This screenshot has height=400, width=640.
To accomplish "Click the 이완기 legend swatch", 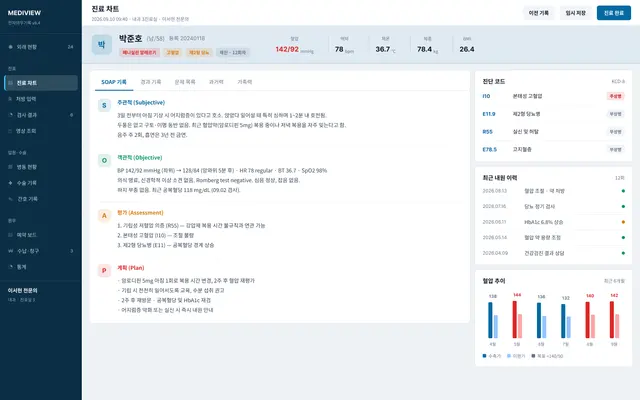I will [509, 356].
